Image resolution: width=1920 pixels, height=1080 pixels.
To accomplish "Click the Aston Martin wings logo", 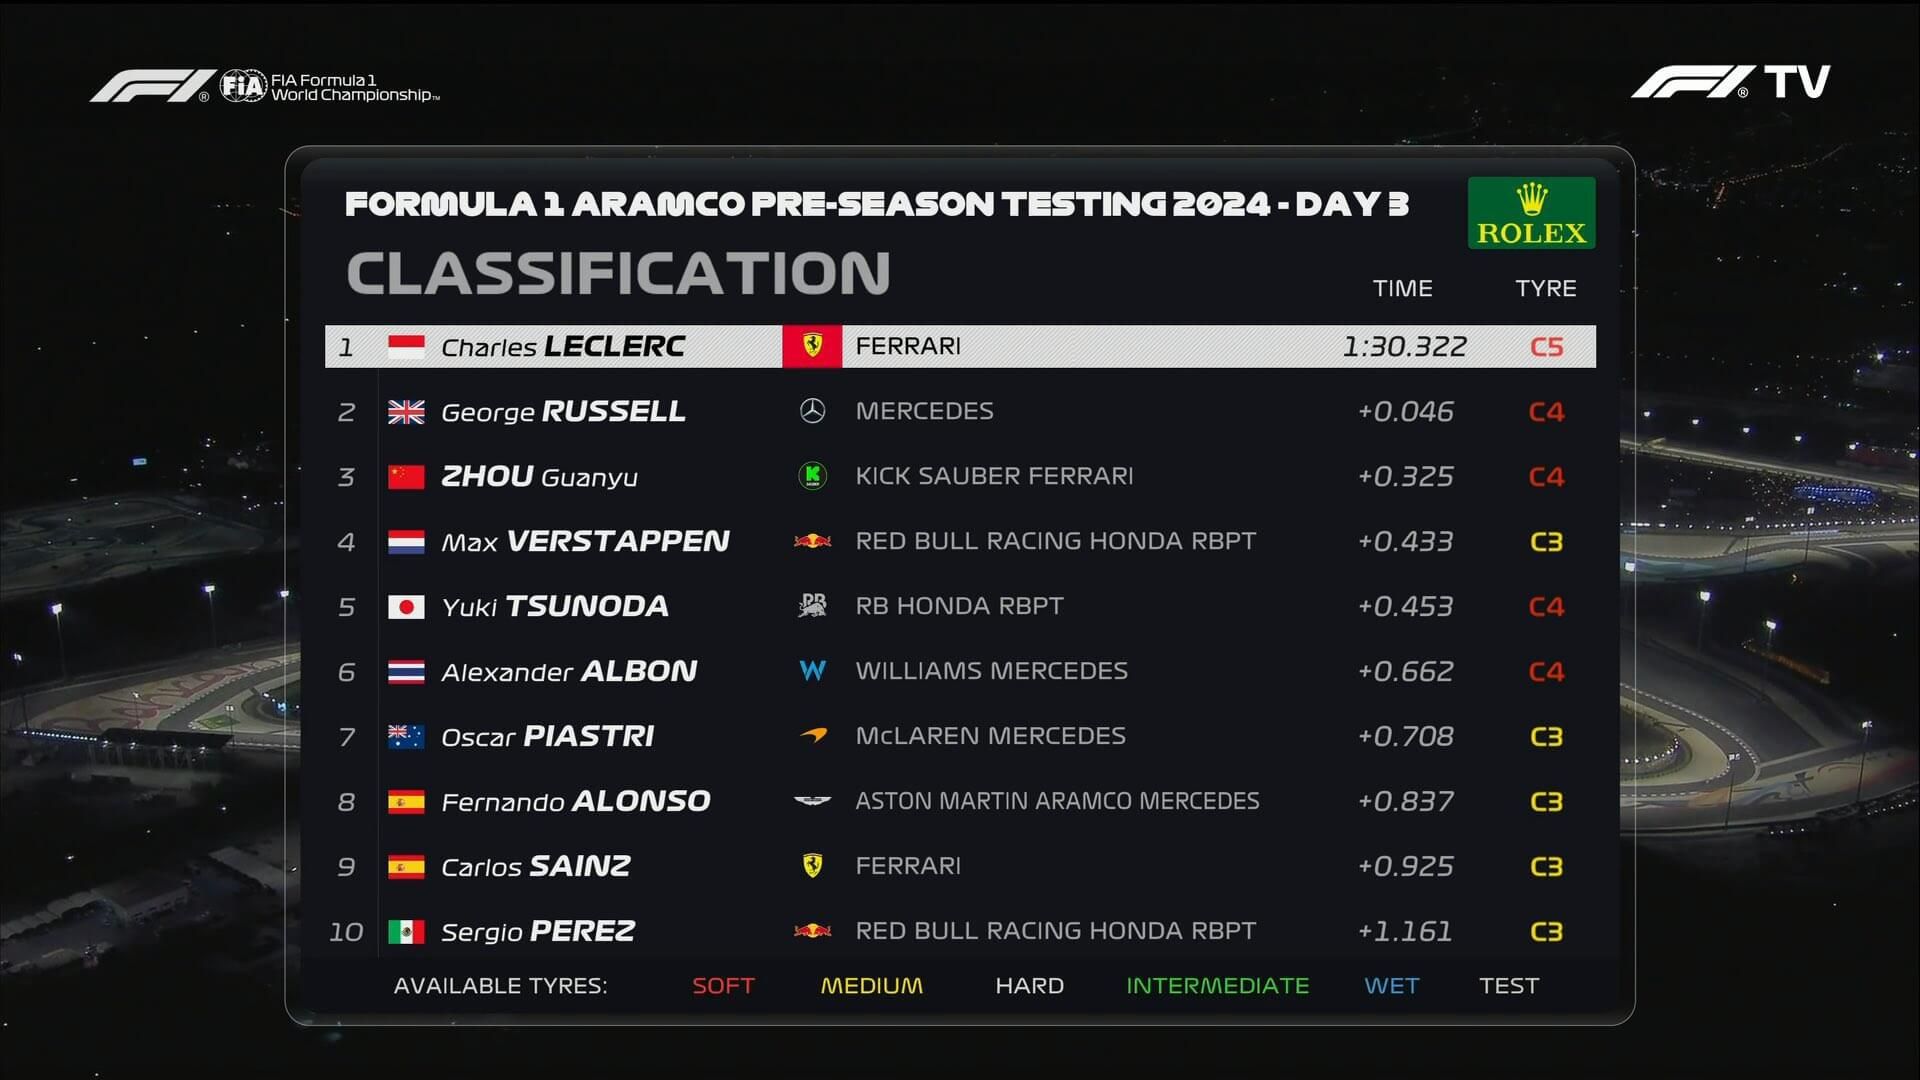I will click(x=812, y=801).
